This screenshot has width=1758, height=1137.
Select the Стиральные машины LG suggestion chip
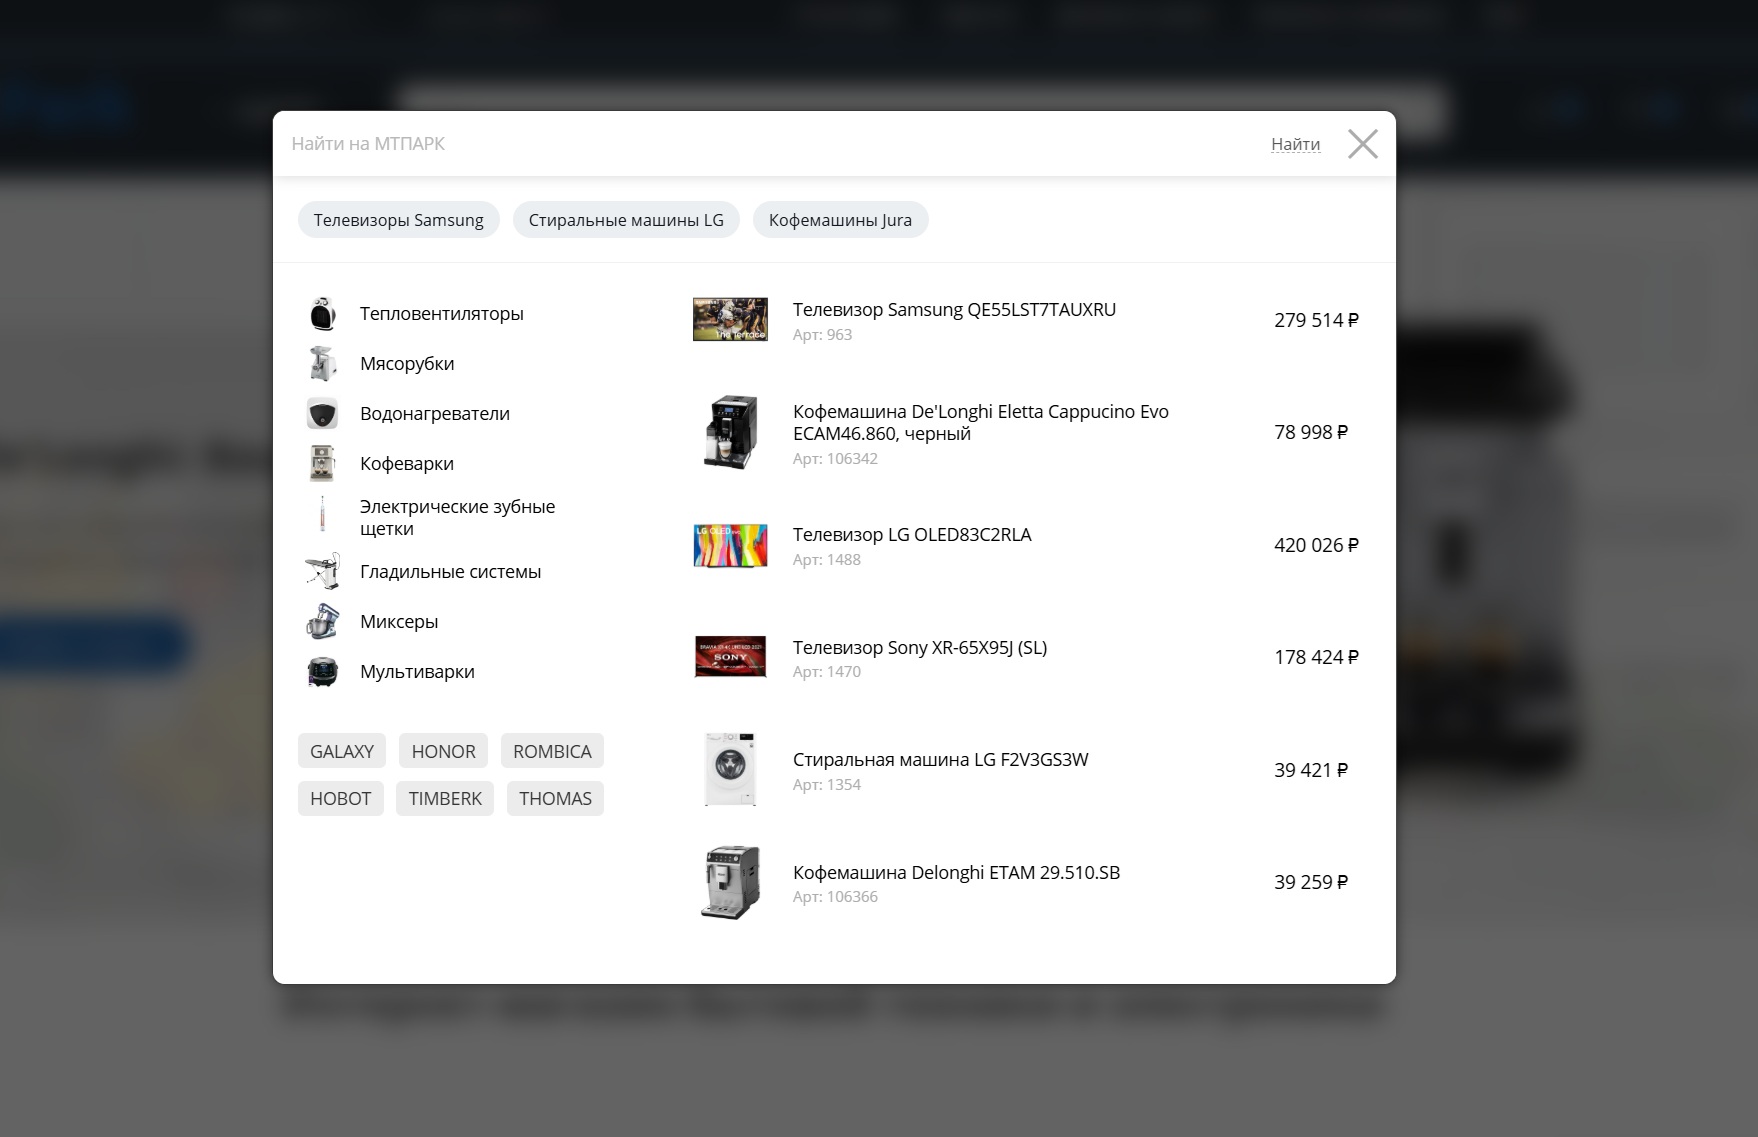pyautogui.click(x=626, y=220)
